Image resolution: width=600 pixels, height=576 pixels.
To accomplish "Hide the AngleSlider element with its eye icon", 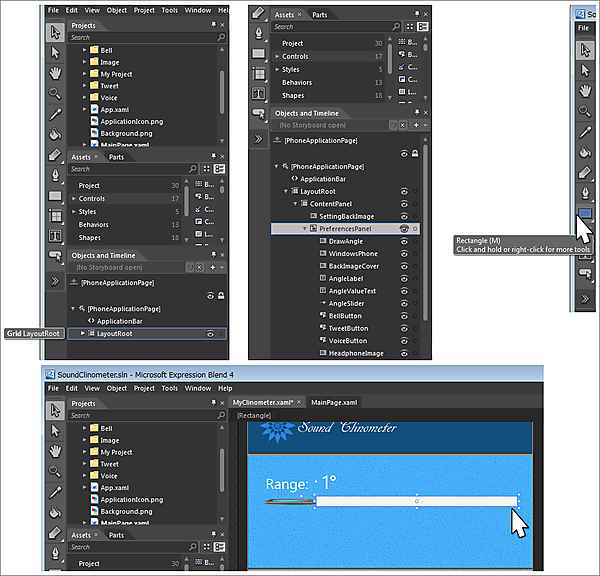I will click(x=403, y=303).
